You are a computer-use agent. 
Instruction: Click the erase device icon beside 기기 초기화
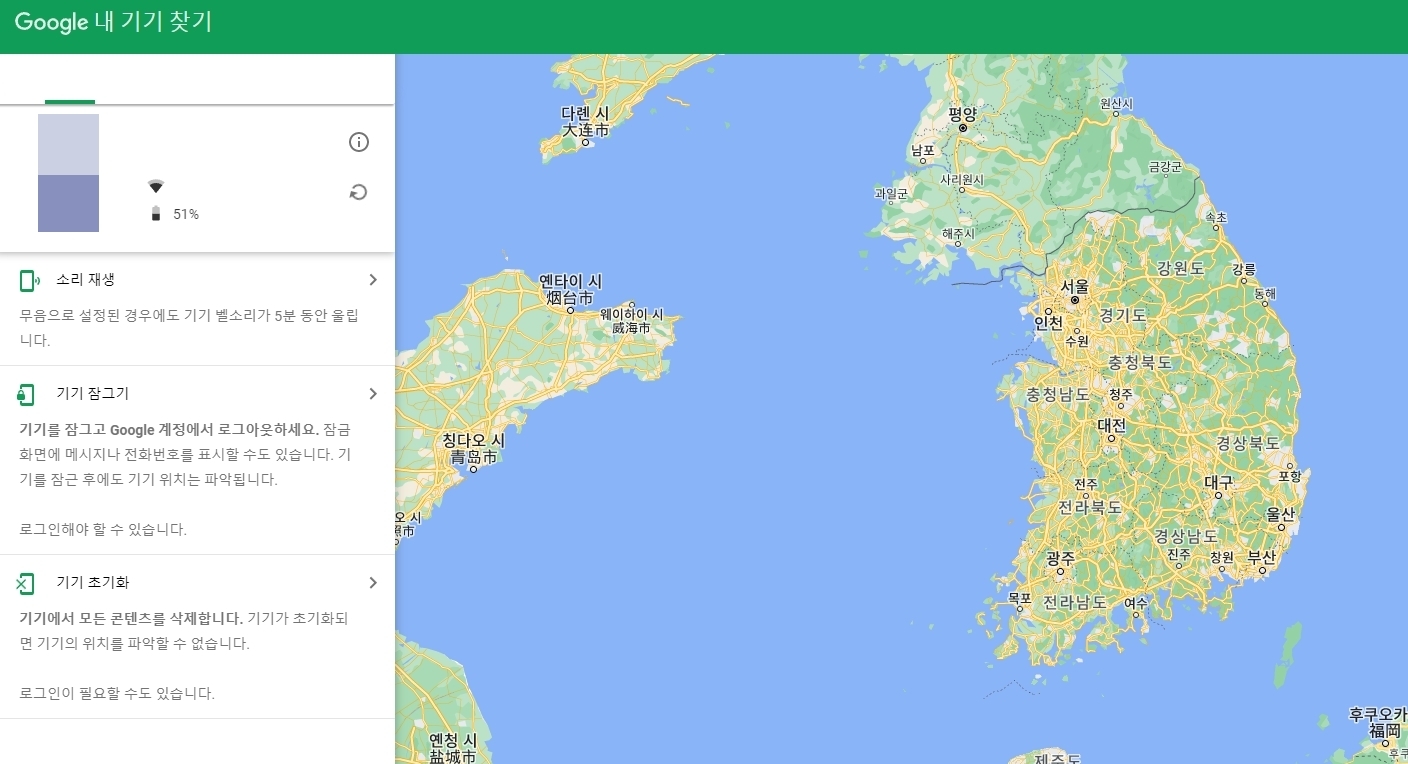click(x=27, y=583)
